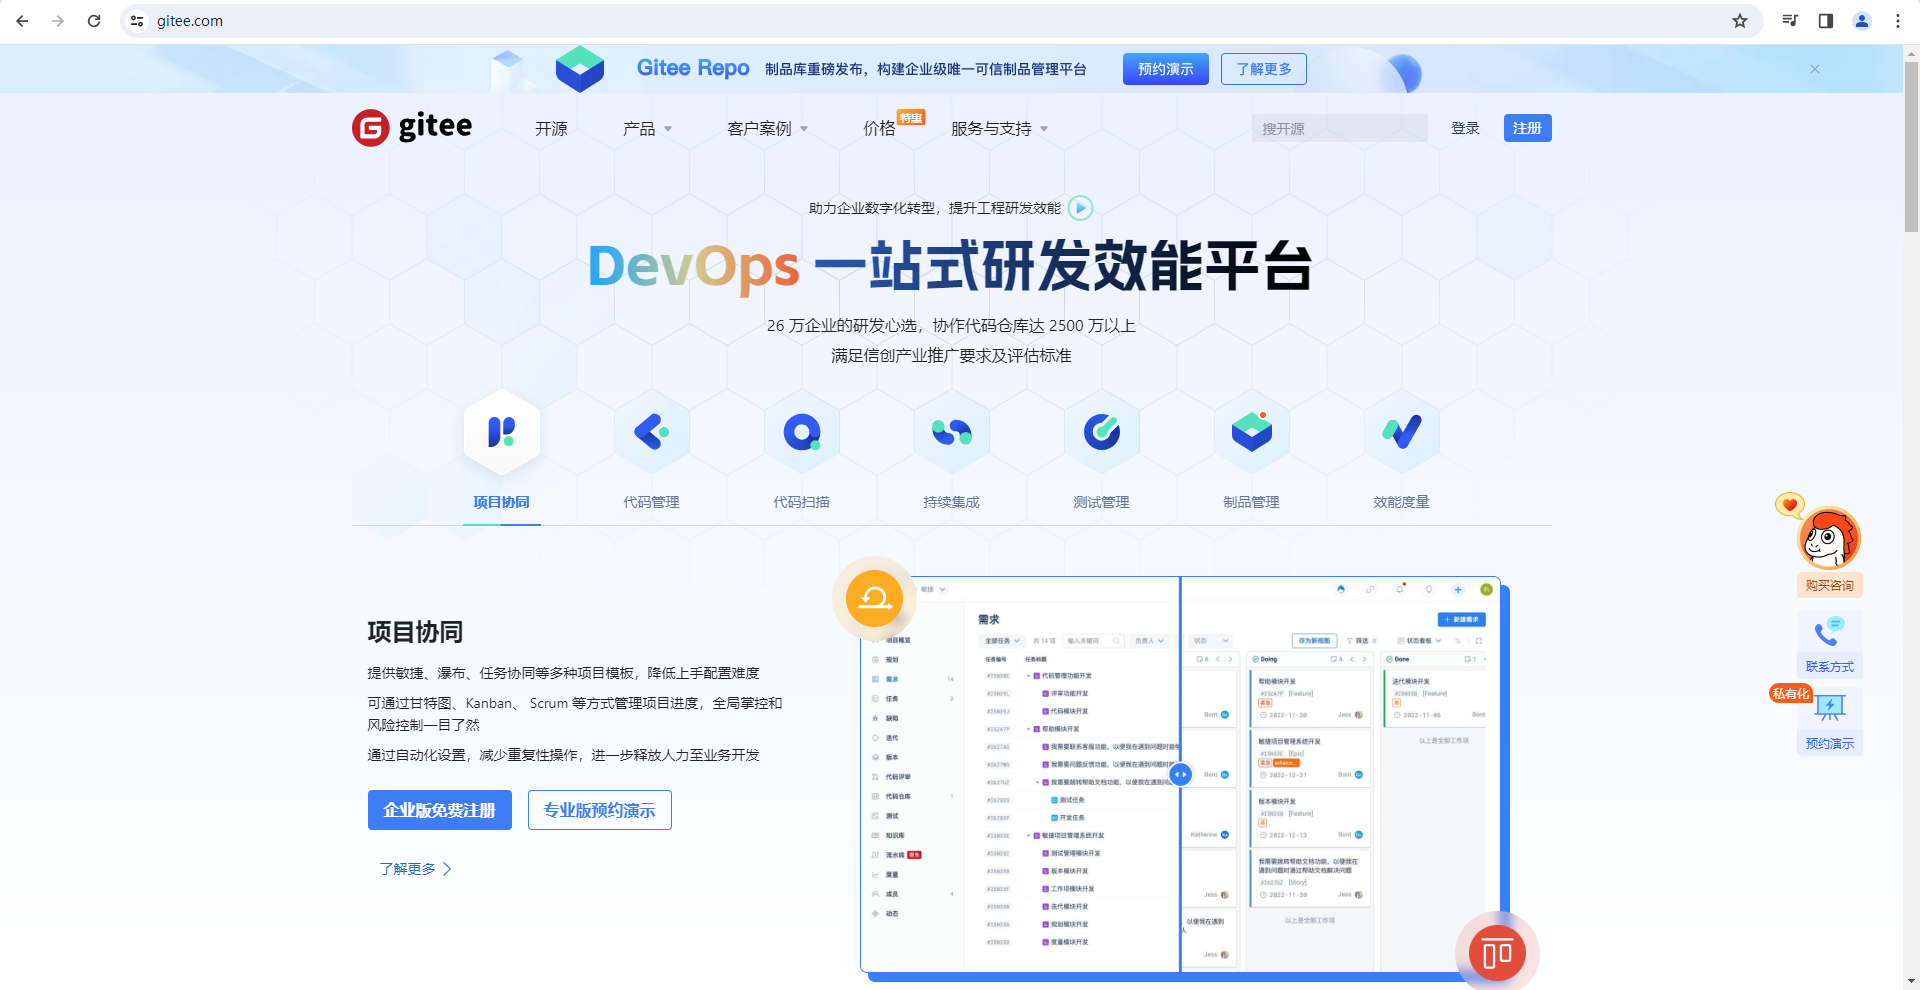Click the 企业版免费注册 button
1920x990 pixels.
tap(440, 810)
